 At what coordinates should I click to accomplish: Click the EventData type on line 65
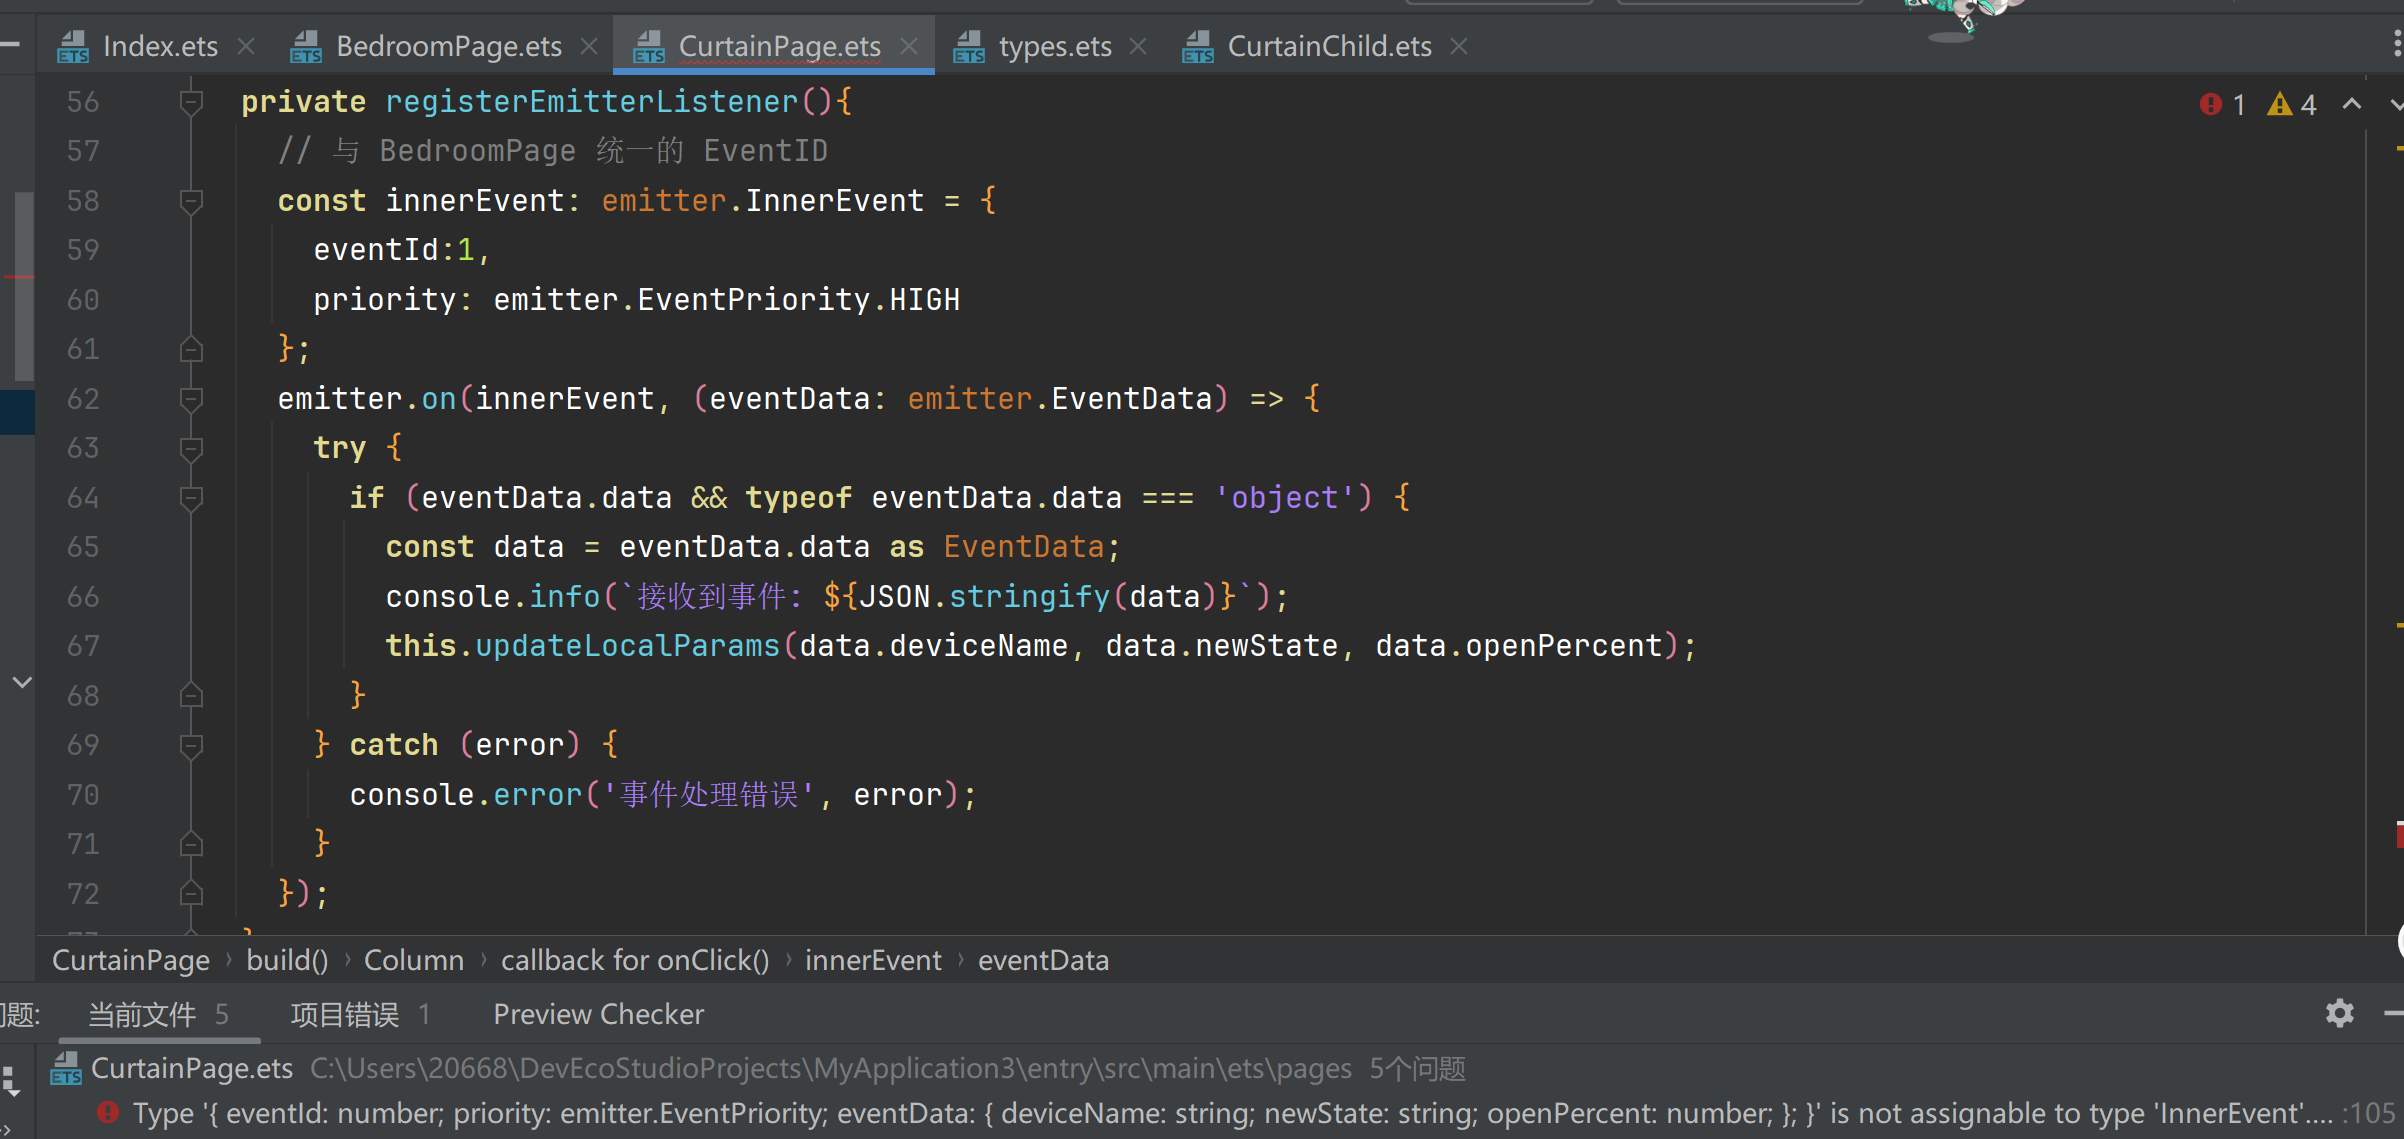pyautogui.click(x=1024, y=547)
